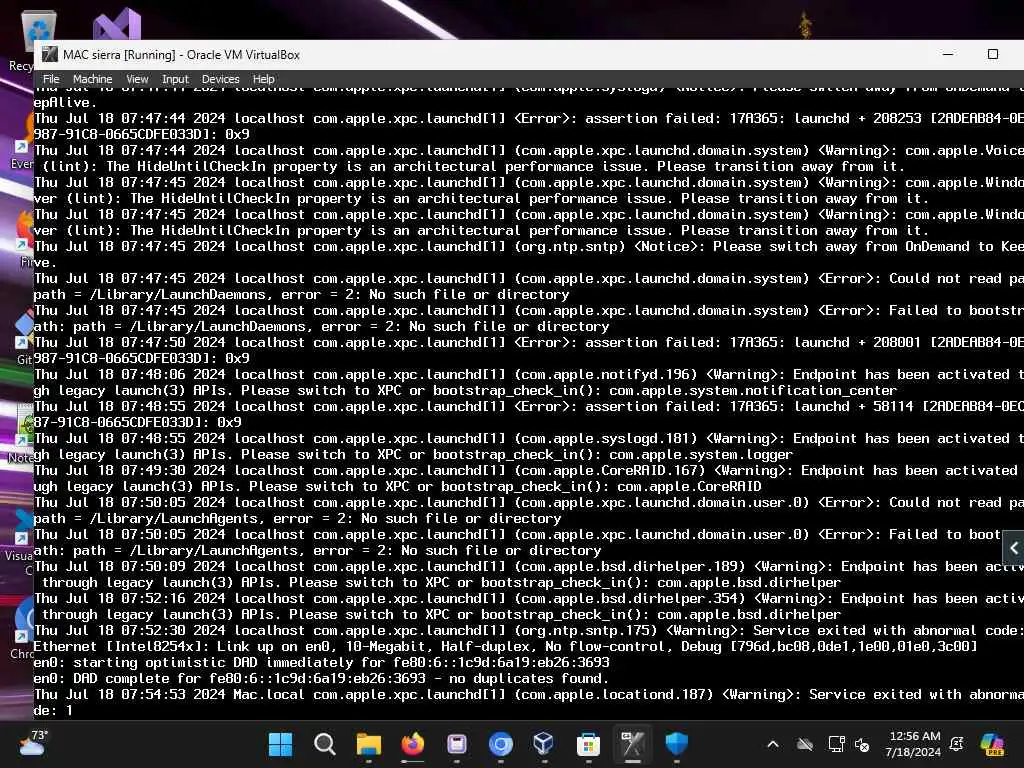This screenshot has width=1024, height=768.
Task: Switch to the Chromium browser taskbar icon
Action: (500, 744)
